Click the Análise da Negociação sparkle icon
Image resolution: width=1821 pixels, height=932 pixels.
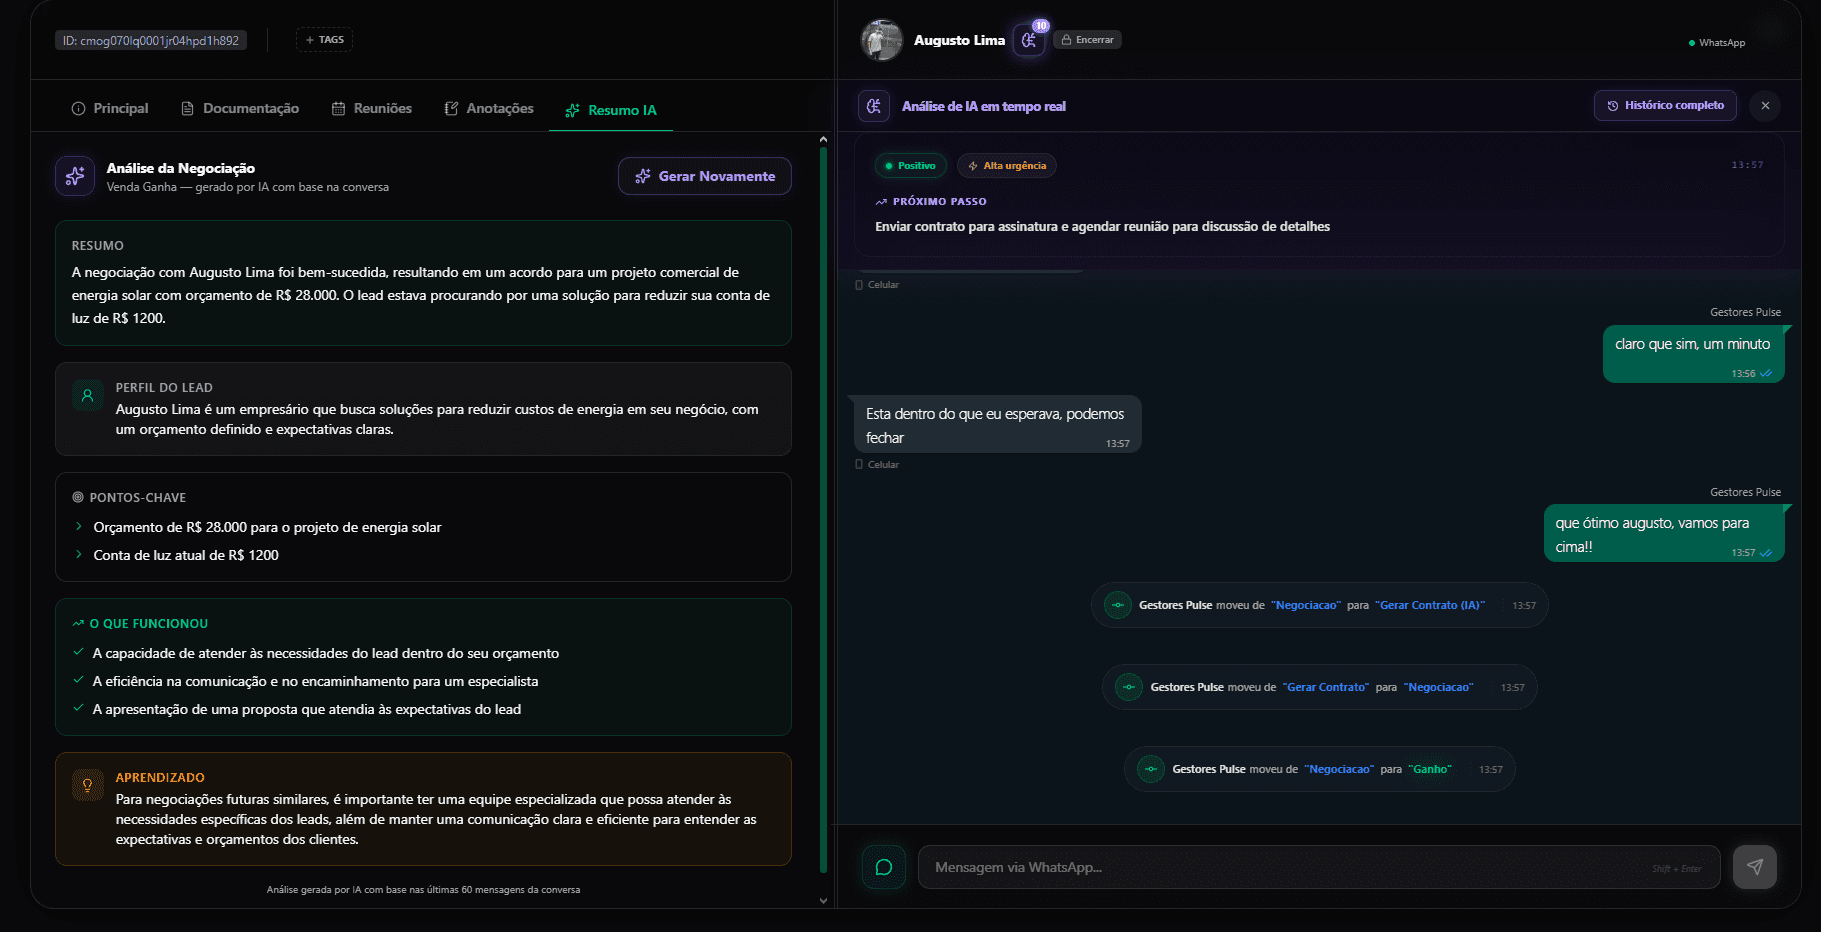(75, 176)
